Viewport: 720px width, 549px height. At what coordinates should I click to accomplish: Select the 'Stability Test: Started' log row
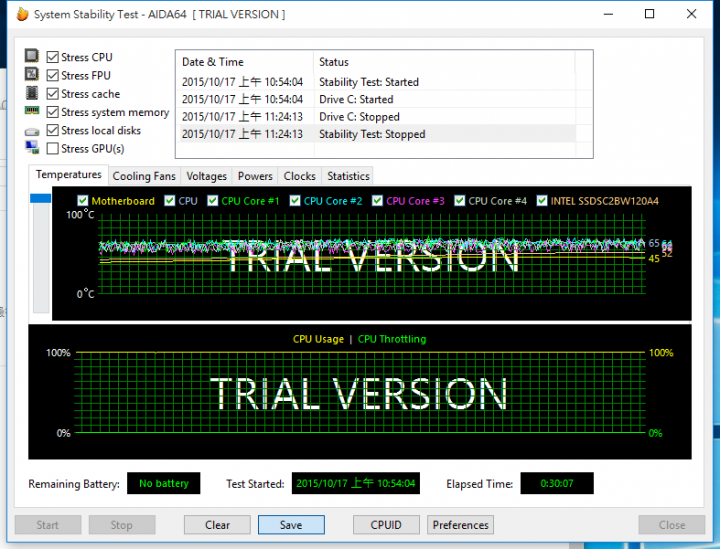377,82
